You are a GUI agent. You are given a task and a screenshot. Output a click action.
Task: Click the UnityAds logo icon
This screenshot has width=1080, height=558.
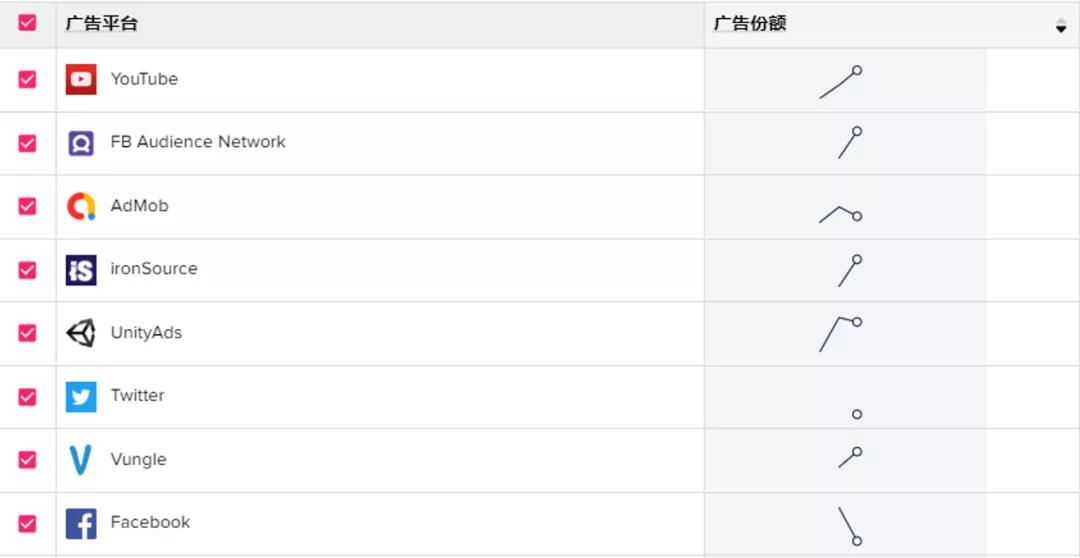pyautogui.click(x=81, y=333)
